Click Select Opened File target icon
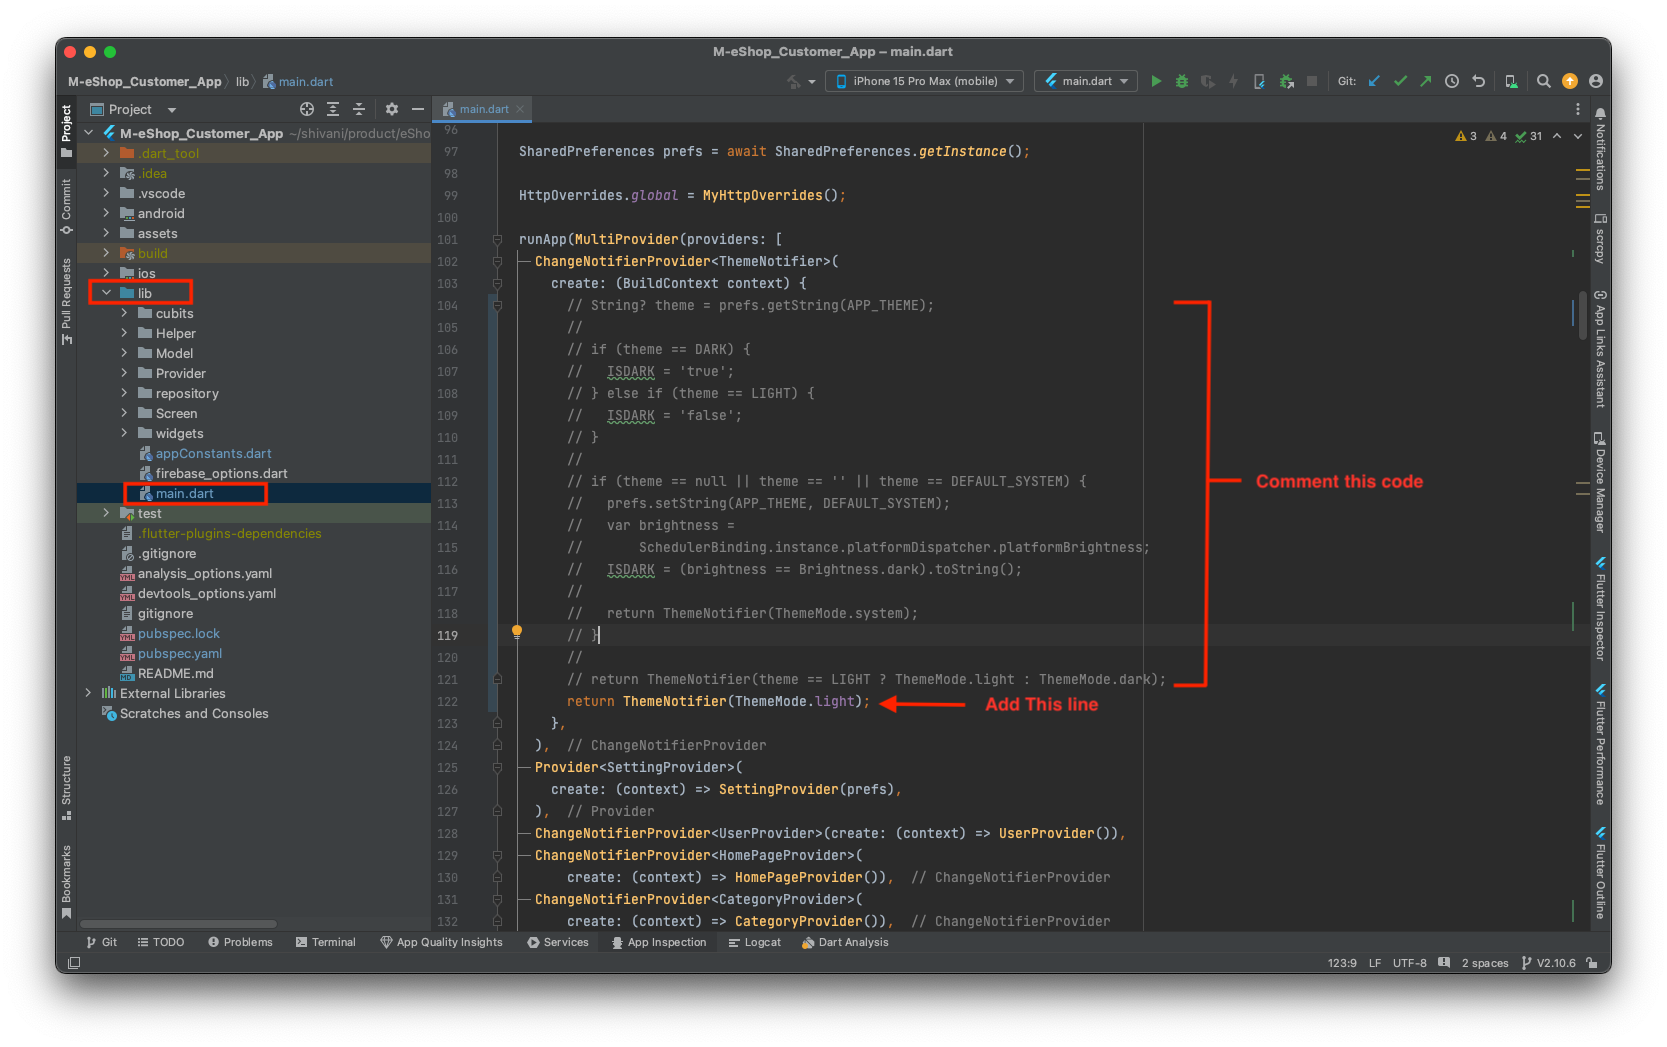Screen dimensions: 1667x1047 pos(307,109)
